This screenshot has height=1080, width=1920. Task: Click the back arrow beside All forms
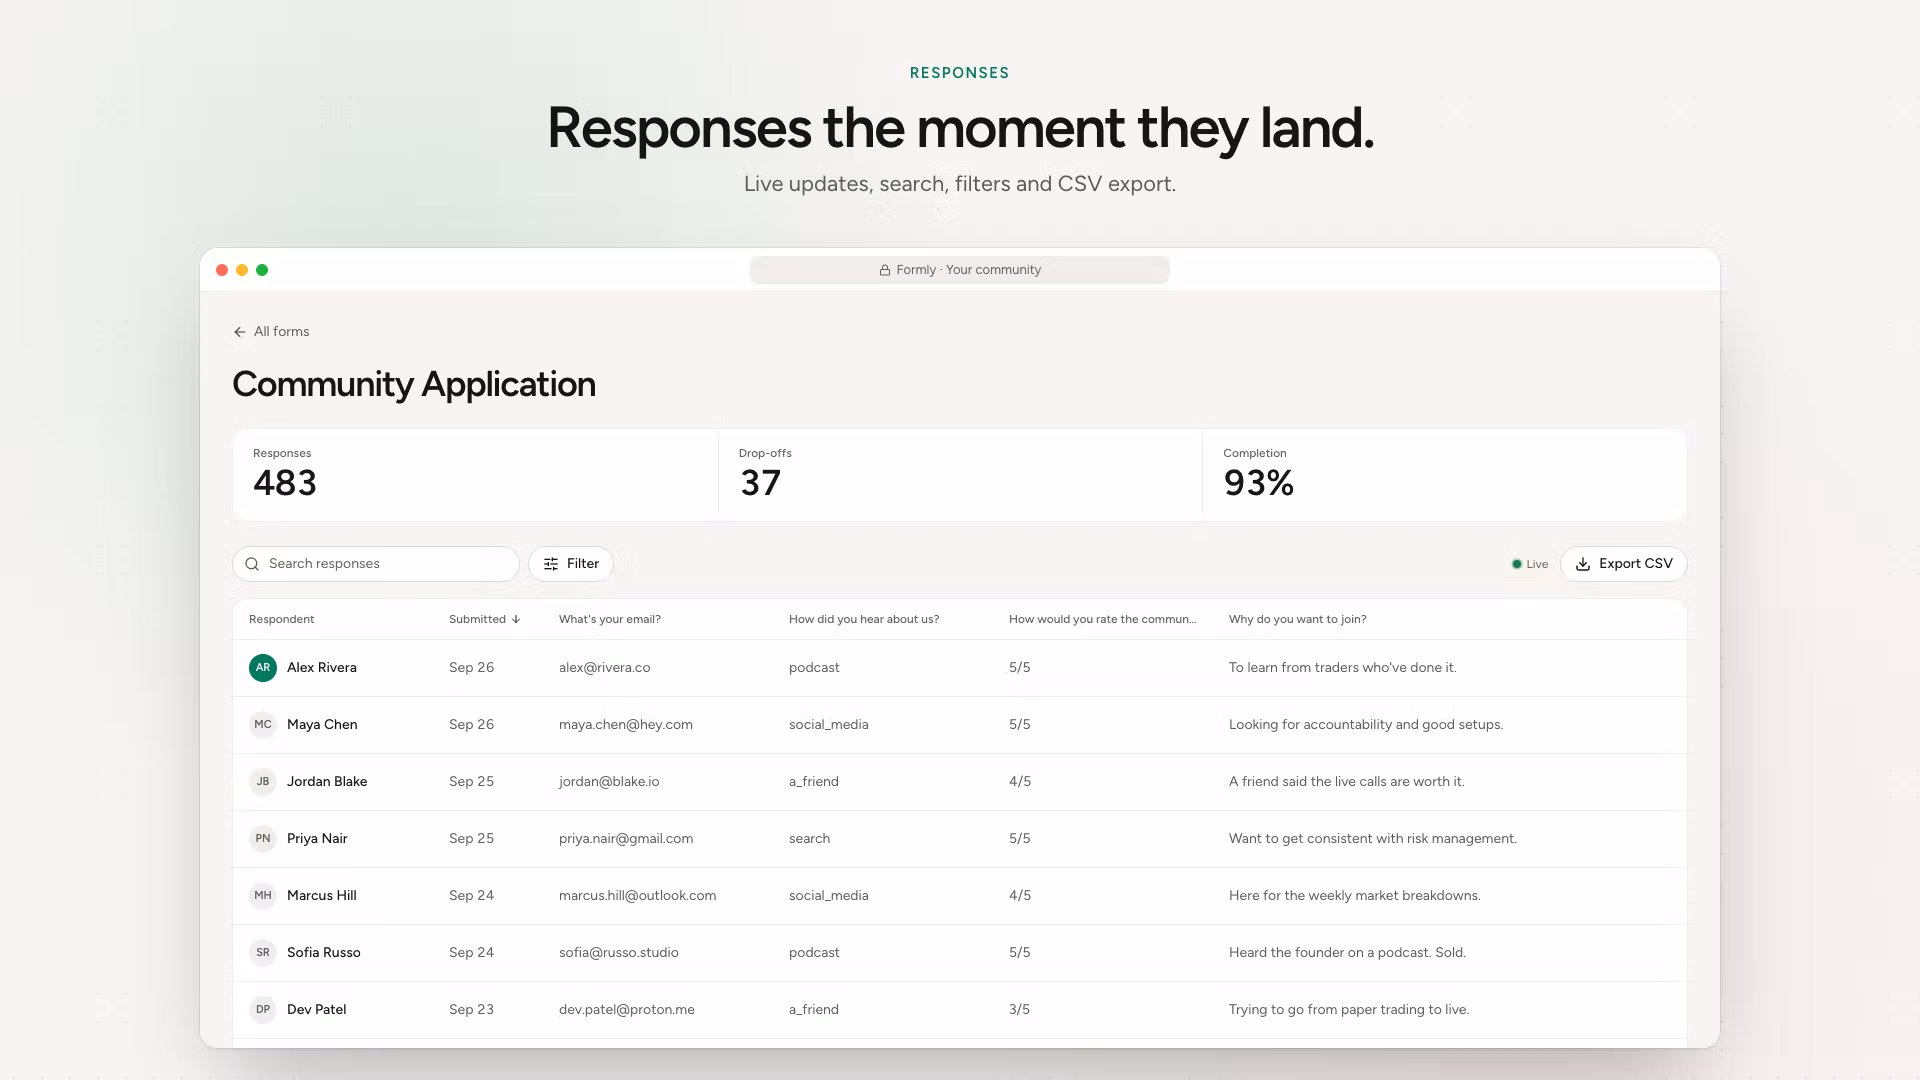click(240, 332)
